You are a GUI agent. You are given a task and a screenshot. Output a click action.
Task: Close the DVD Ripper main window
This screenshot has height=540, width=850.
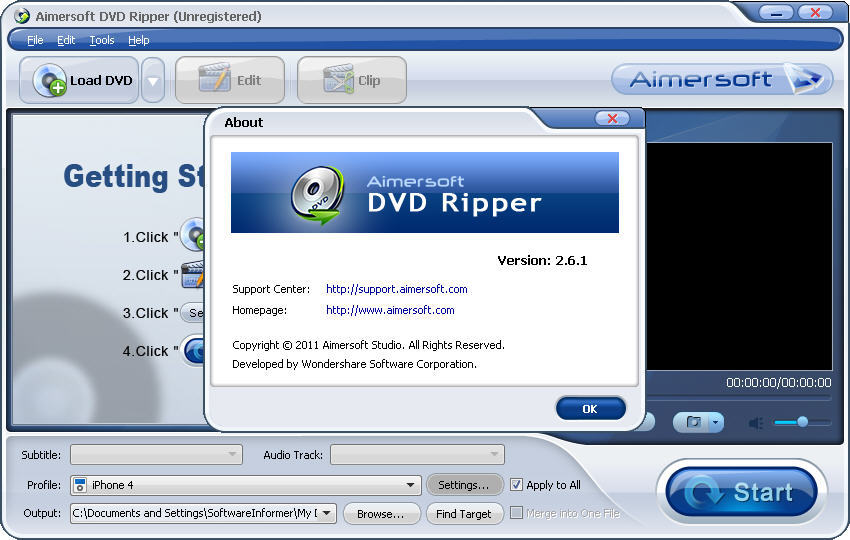click(x=815, y=12)
